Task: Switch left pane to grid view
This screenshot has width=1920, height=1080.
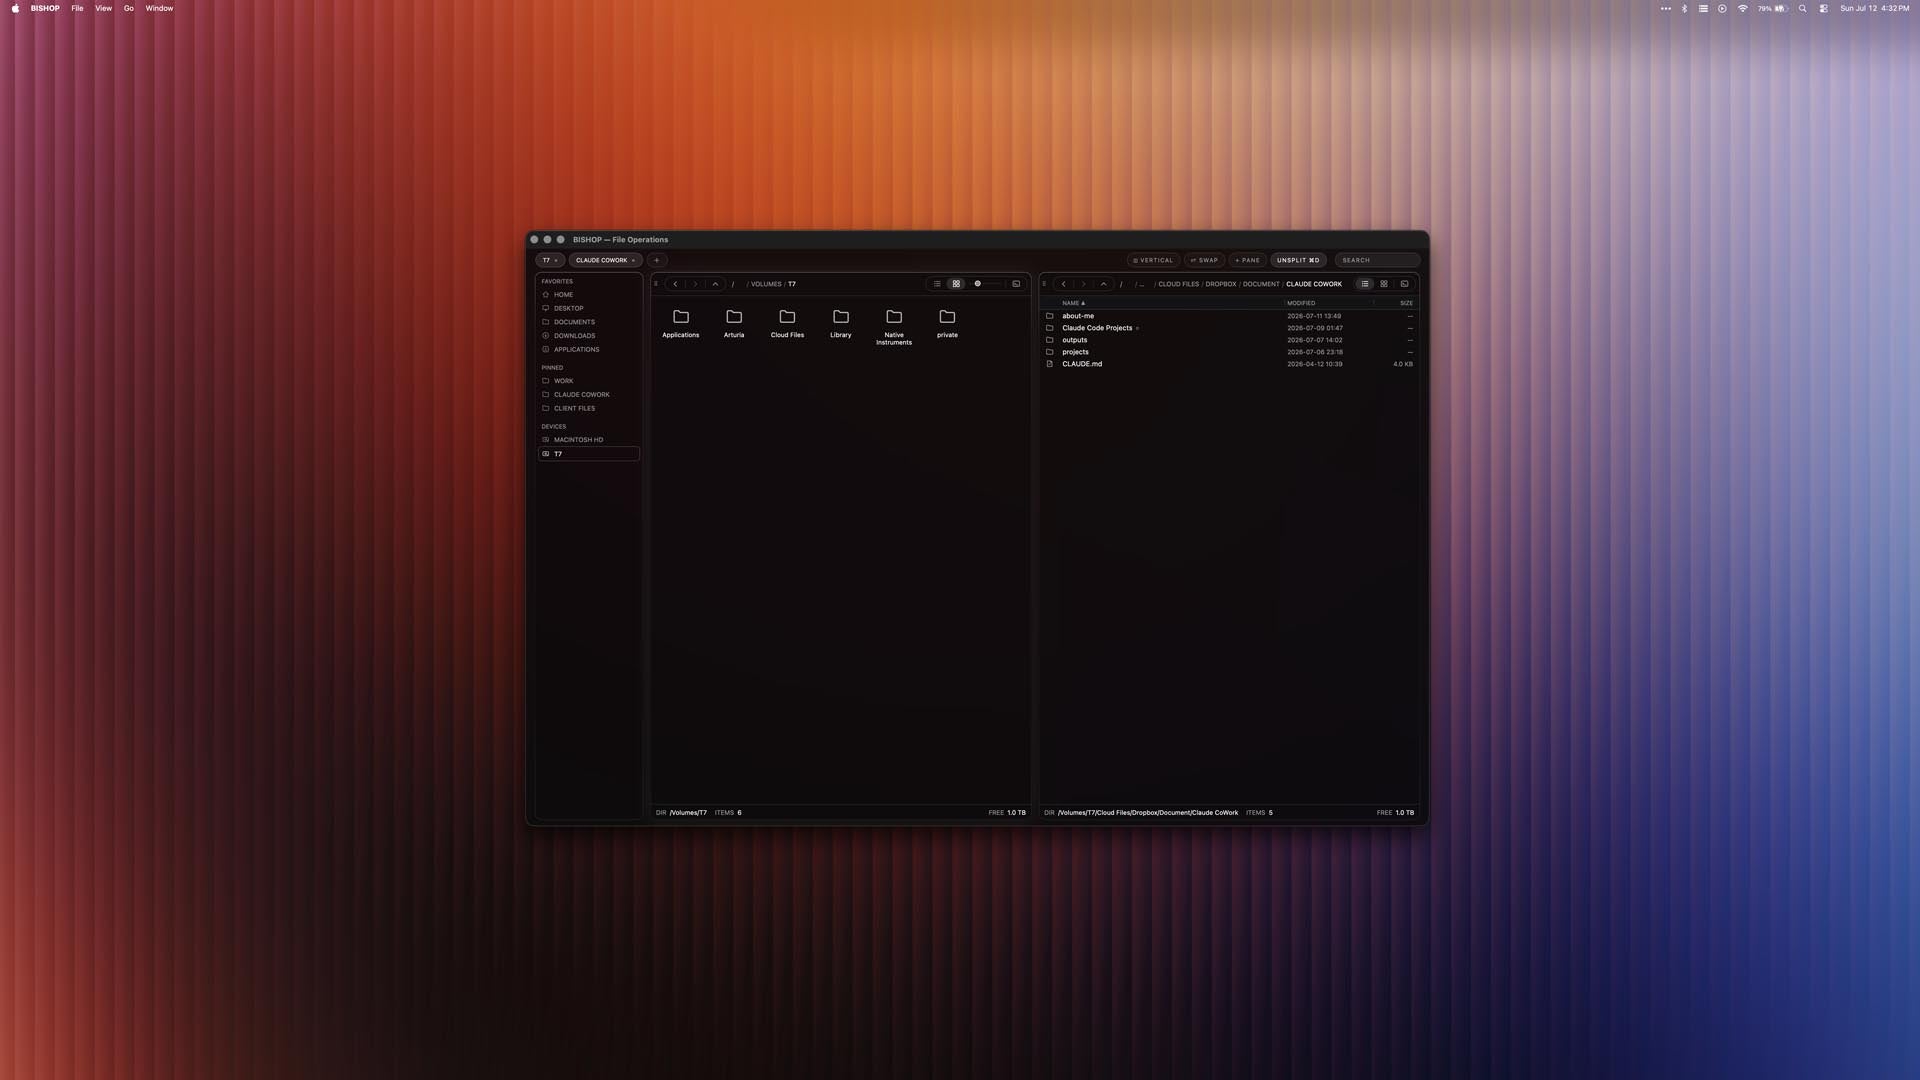Action: tap(956, 284)
